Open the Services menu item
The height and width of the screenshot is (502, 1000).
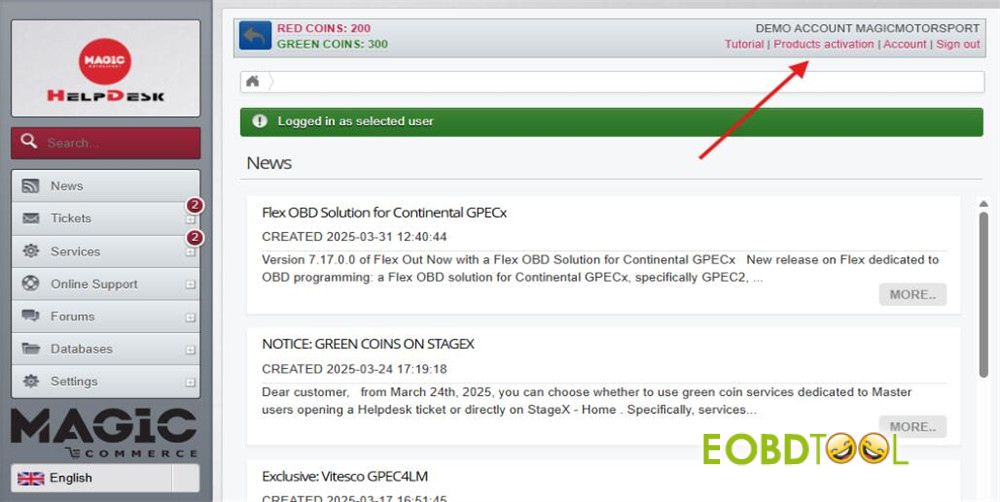(105, 251)
